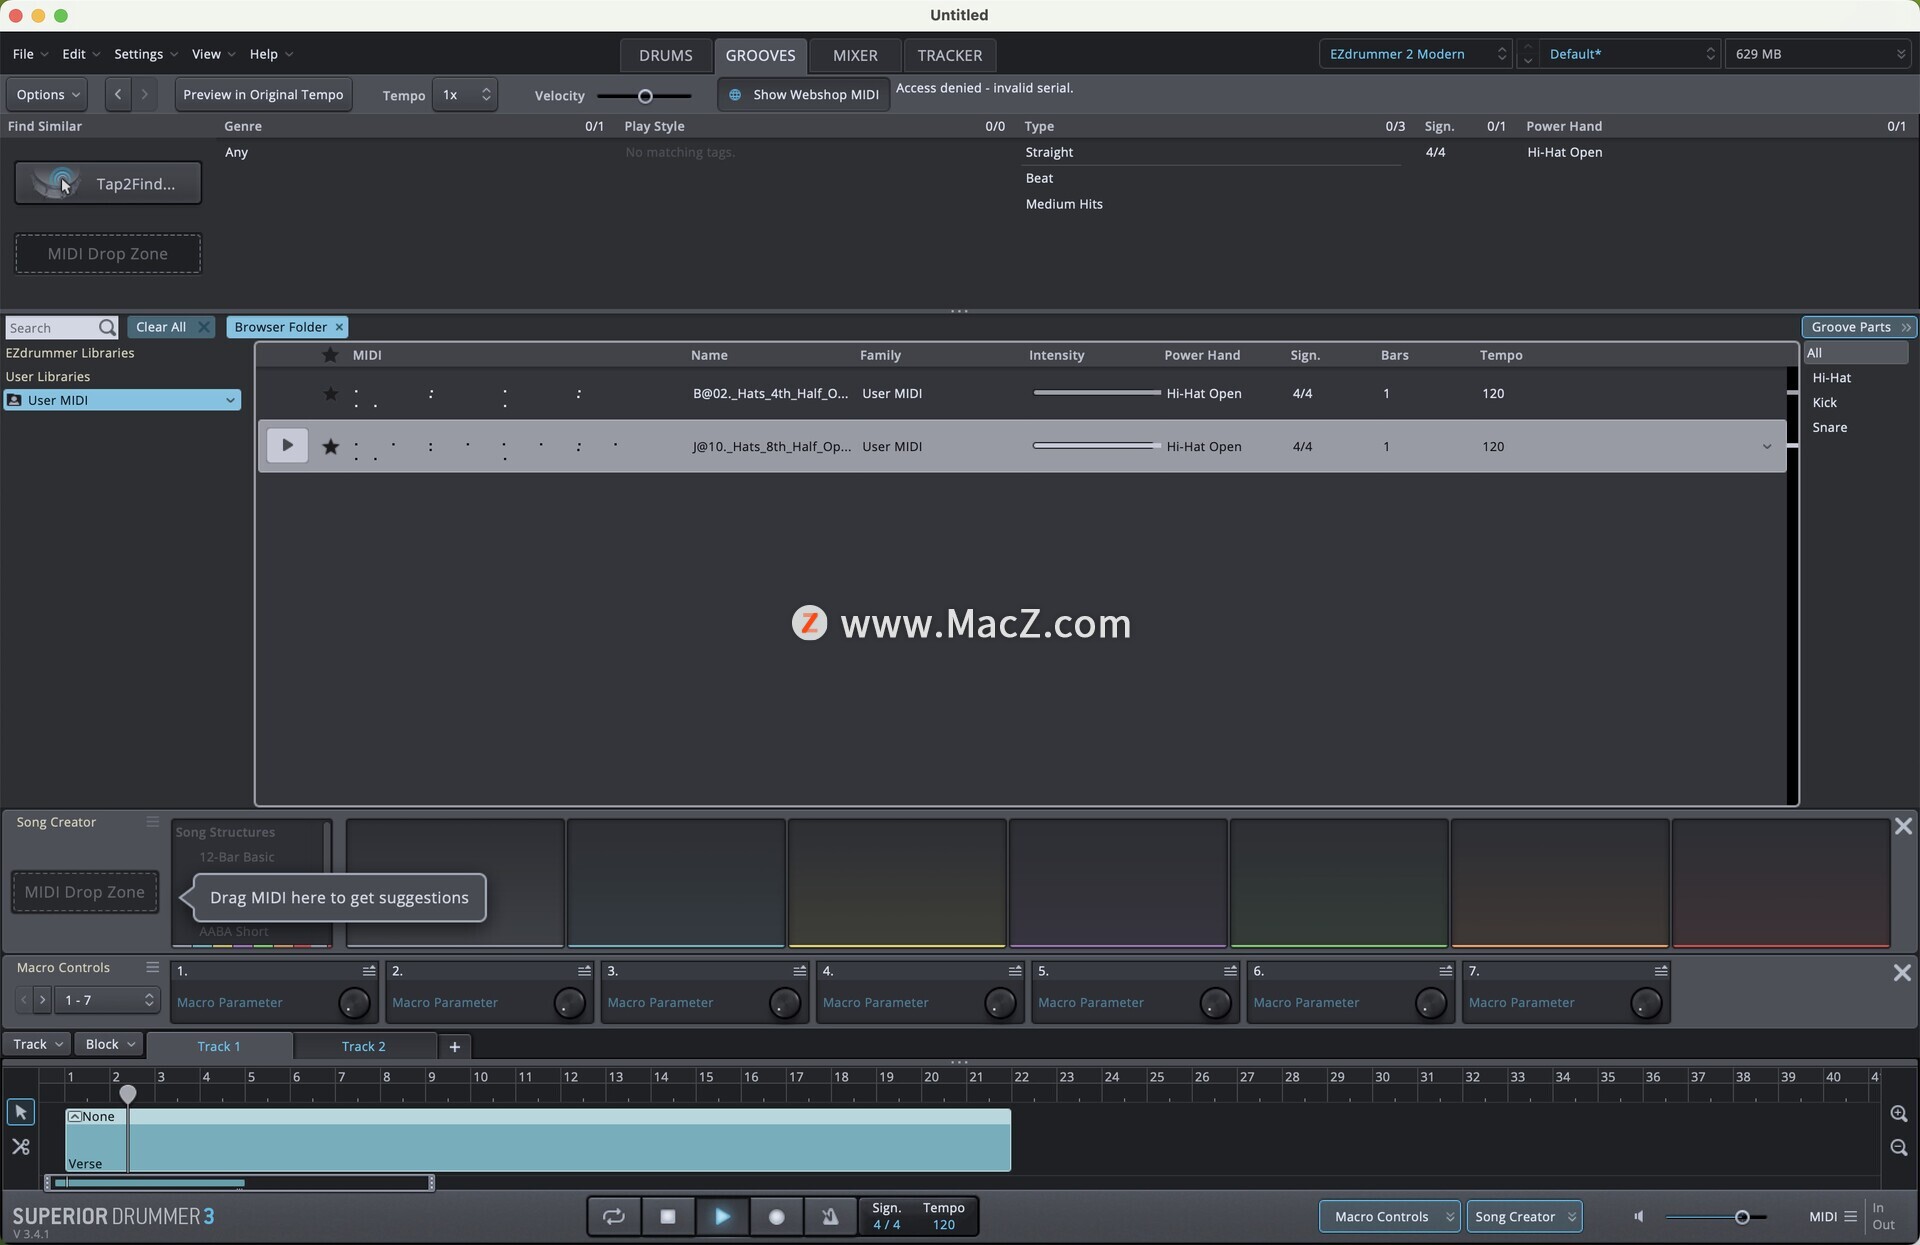The width and height of the screenshot is (1920, 1245).
Task: Click the macro 2 knob
Action: pyautogui.click(x=569, y=1003)
